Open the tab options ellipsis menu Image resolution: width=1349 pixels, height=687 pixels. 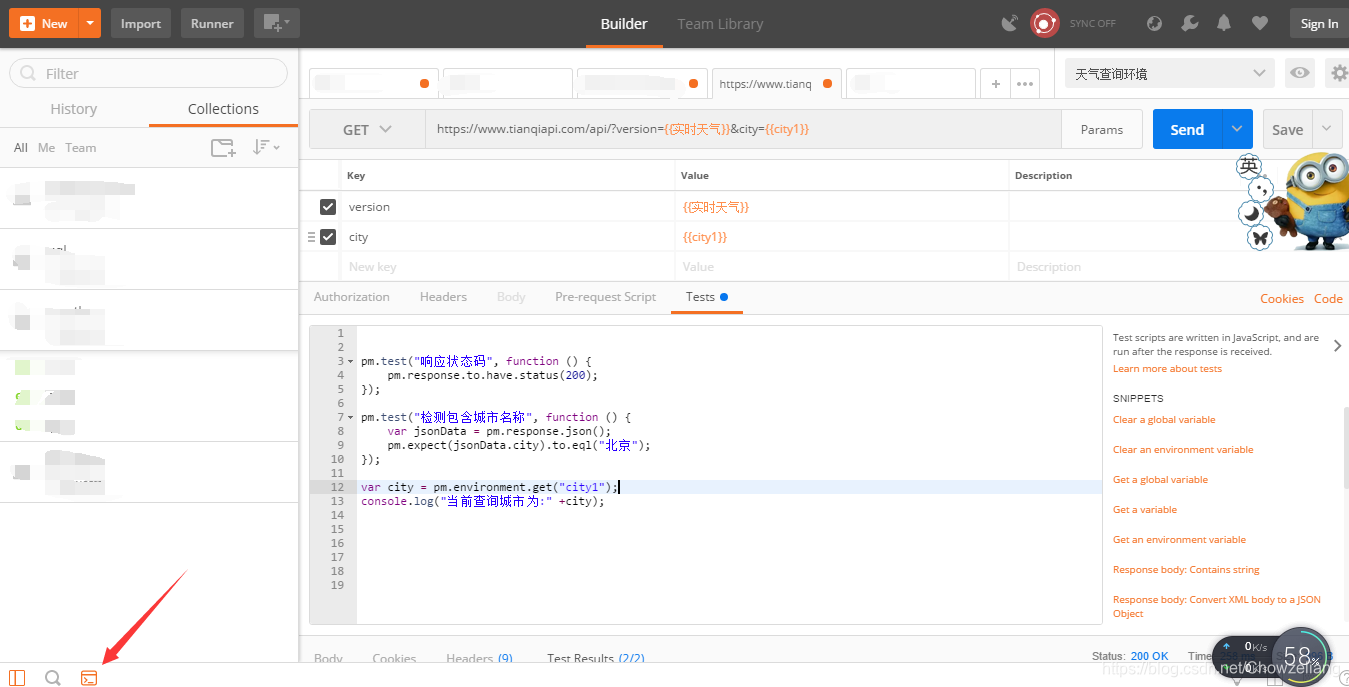tap(1025, 84)
